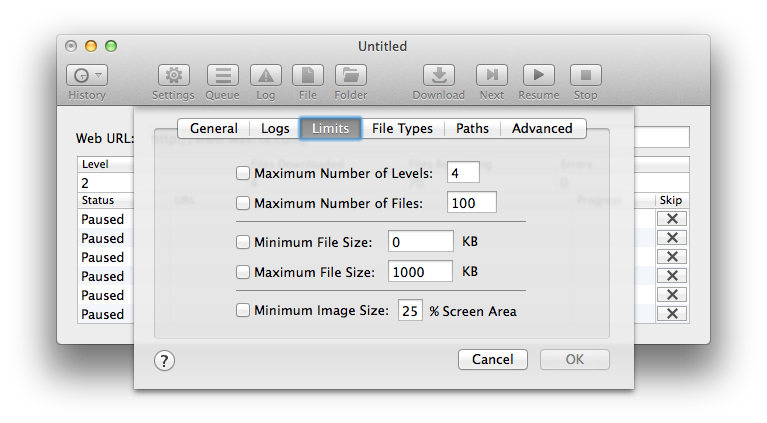This screenshot has width=767, height=423.
Task: Click the Cancel button
Action: pos(492,359)
